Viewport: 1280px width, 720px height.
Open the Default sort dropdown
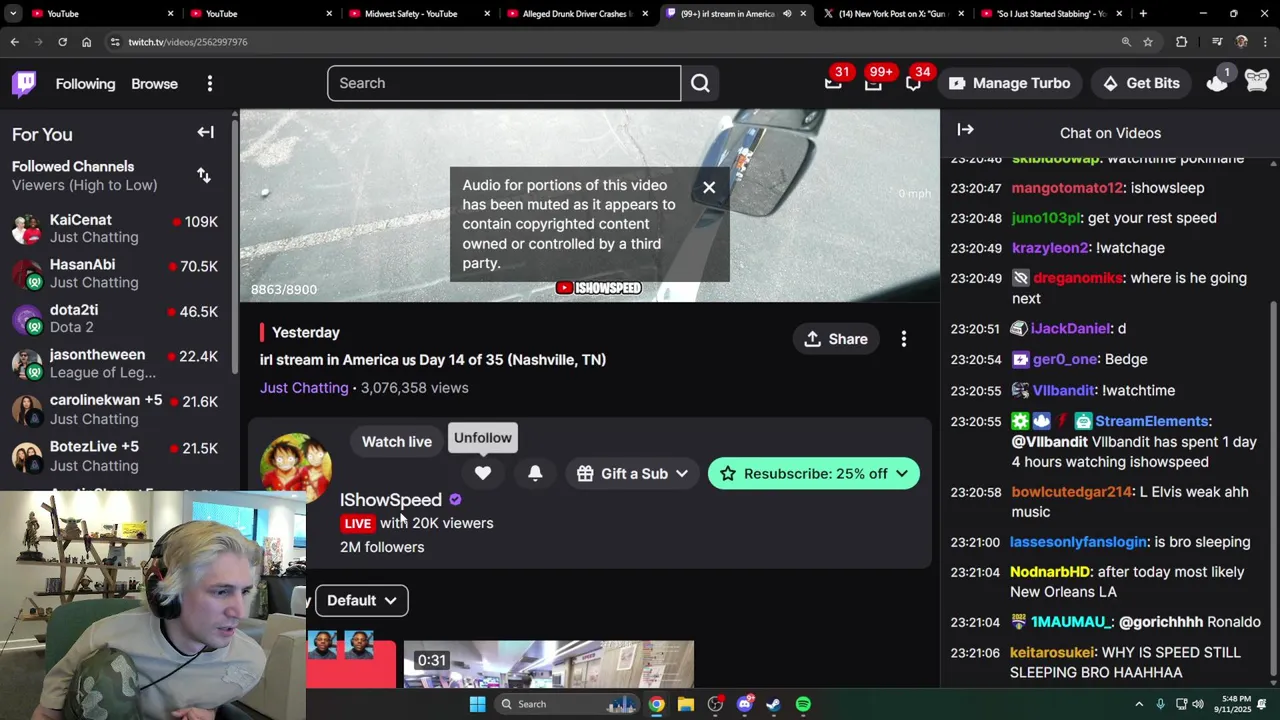point(361,600)
